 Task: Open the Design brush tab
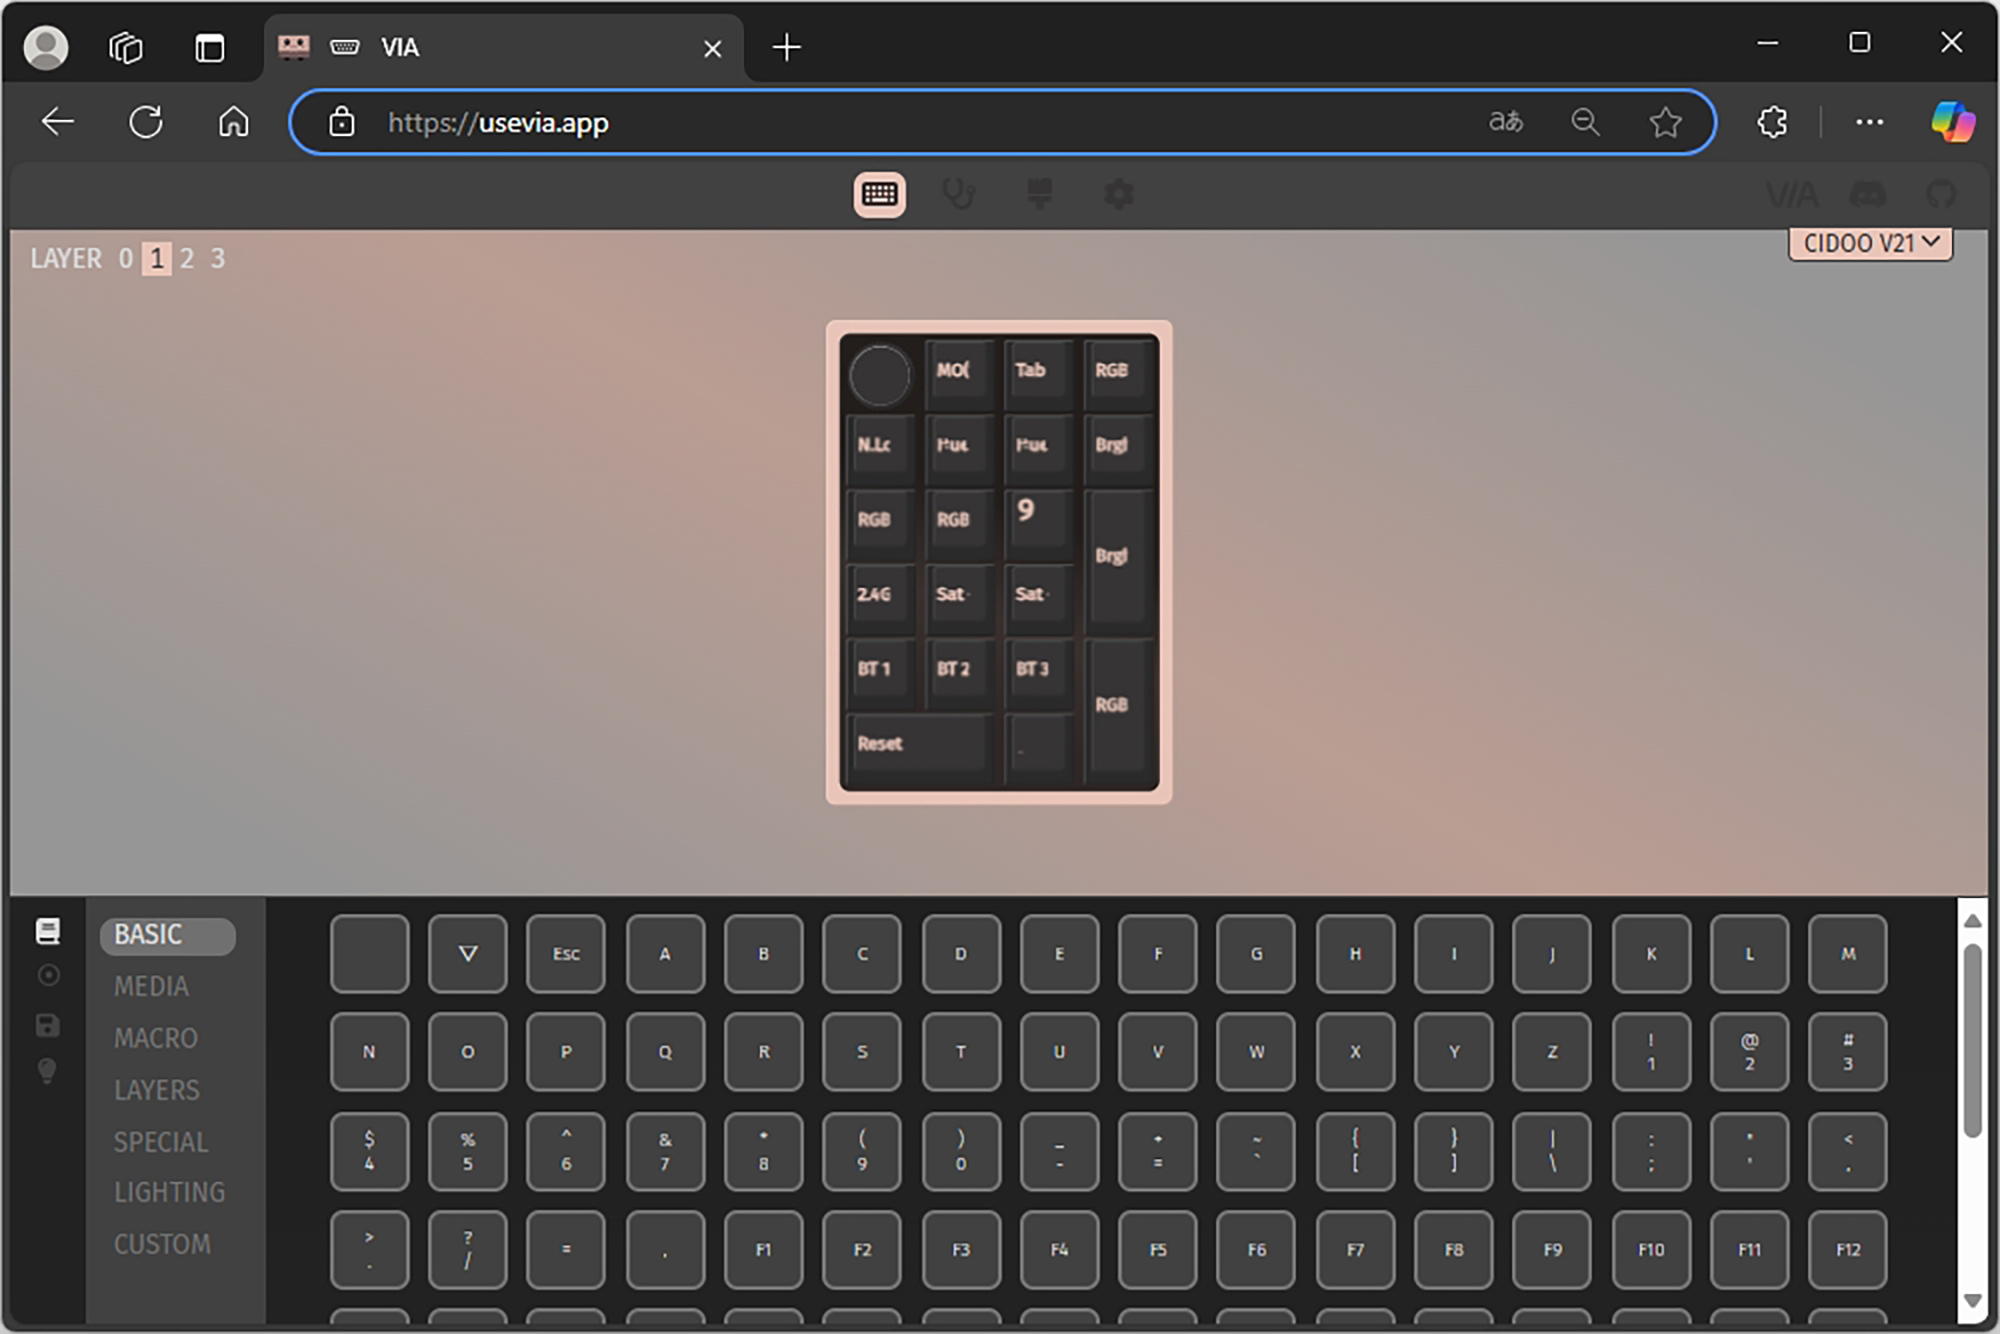[x=1039, y=193]
